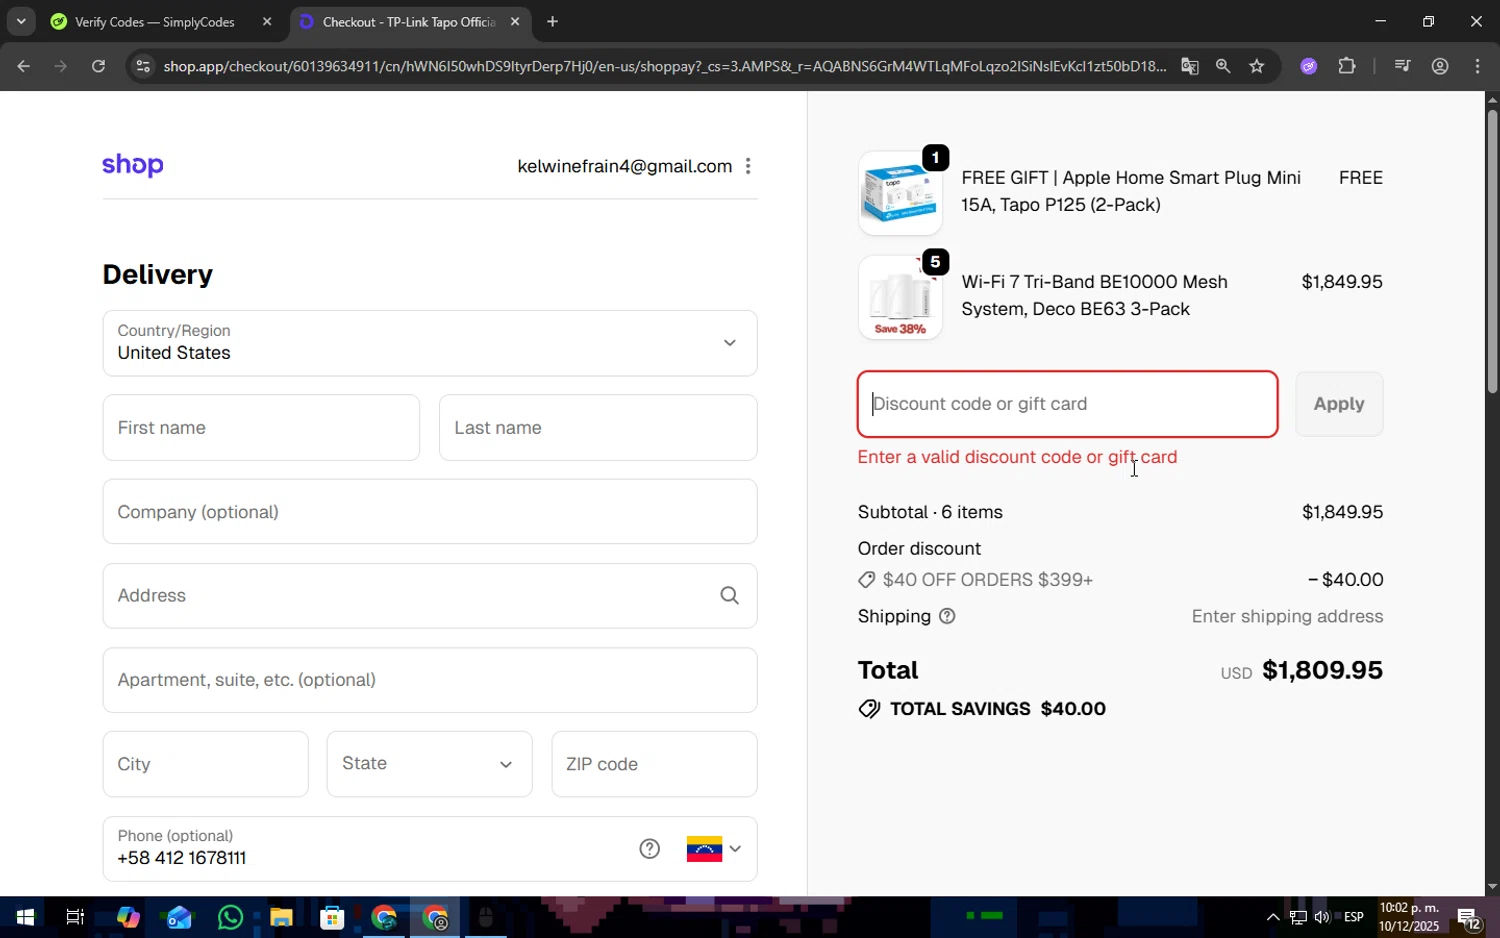Click the Company (optional) field
The width and height of the screenshot is (1500, 938).
tap(430, 512)
